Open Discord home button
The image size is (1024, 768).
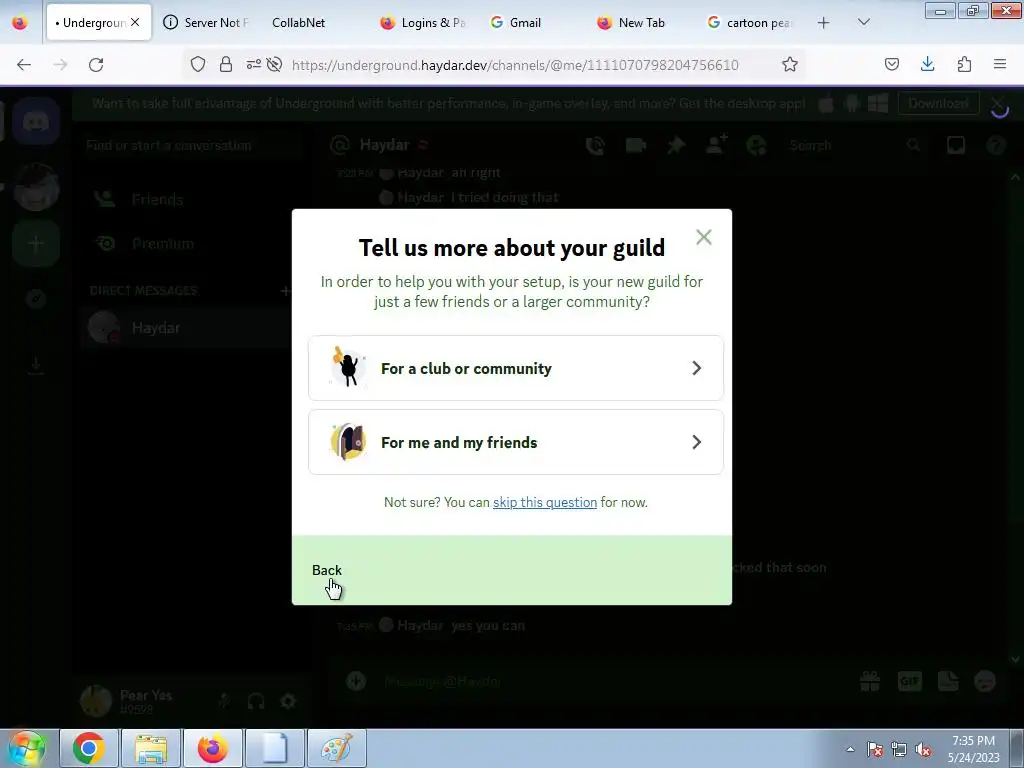point(36,121)
